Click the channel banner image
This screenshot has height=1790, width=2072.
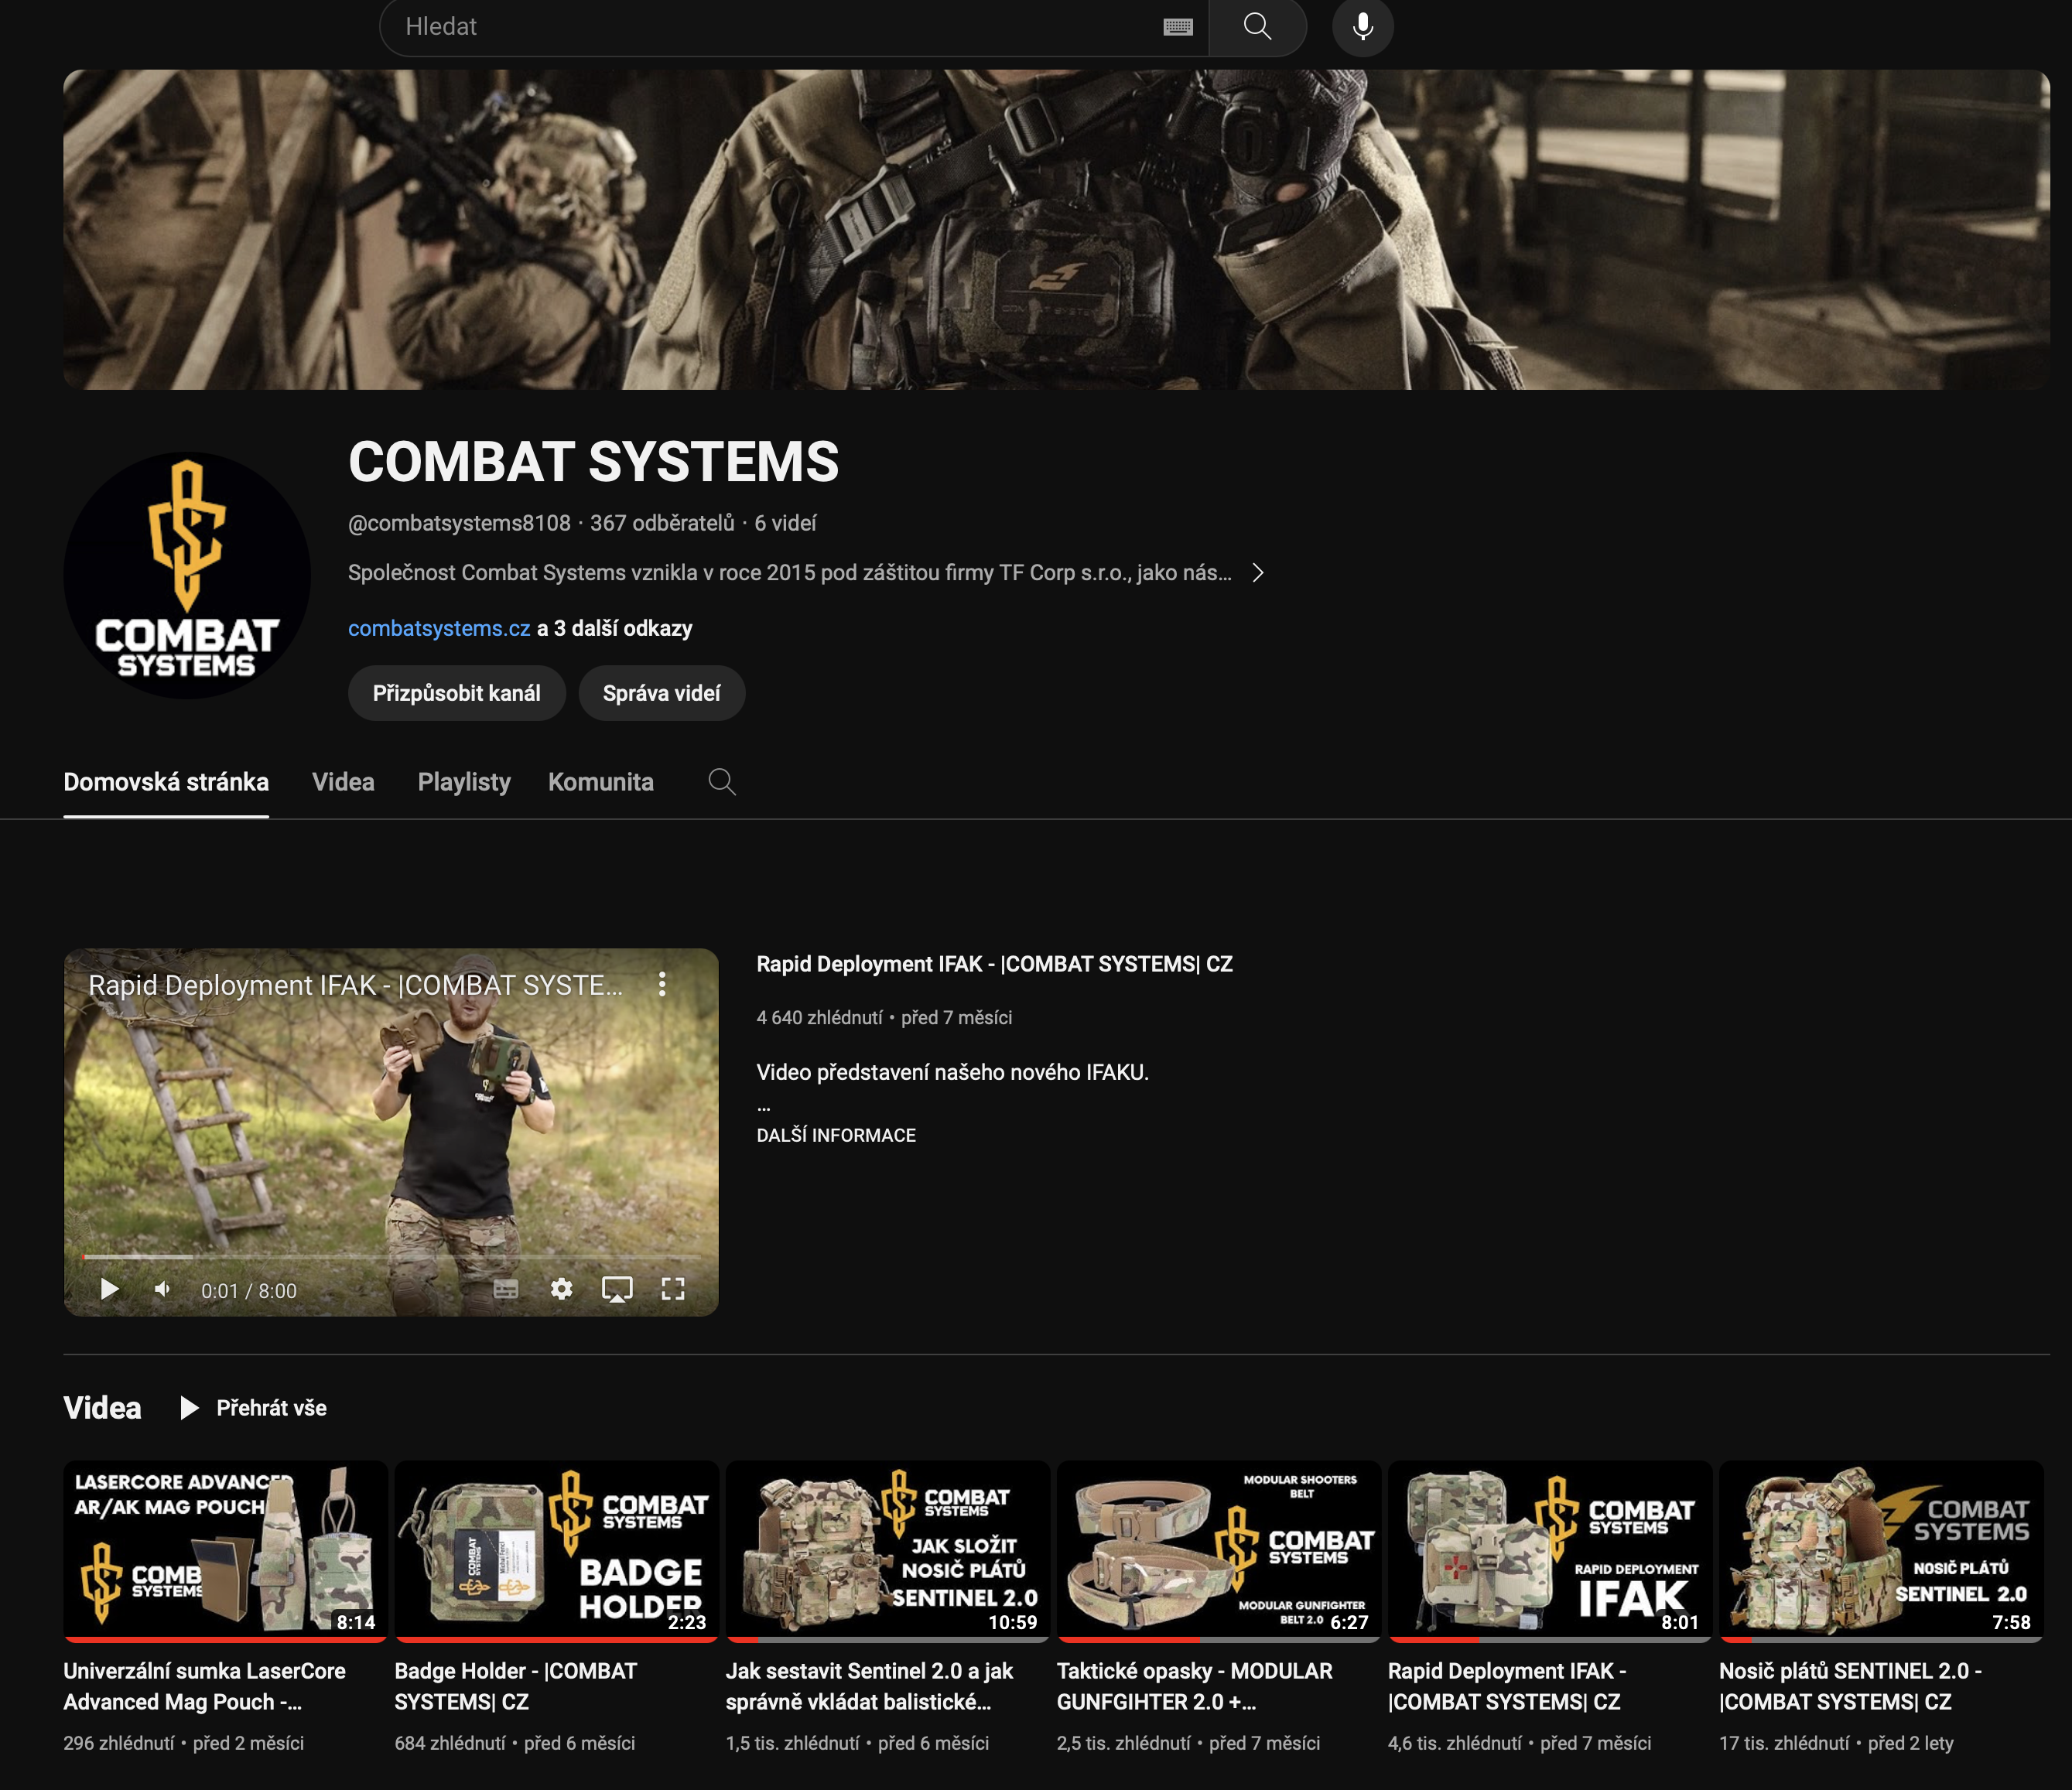click(1056, 229)
